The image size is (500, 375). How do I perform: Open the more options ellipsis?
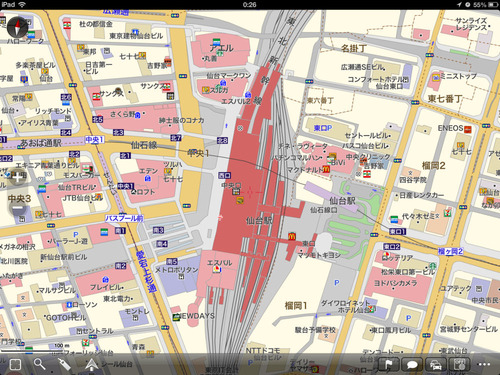click(484, 364)
